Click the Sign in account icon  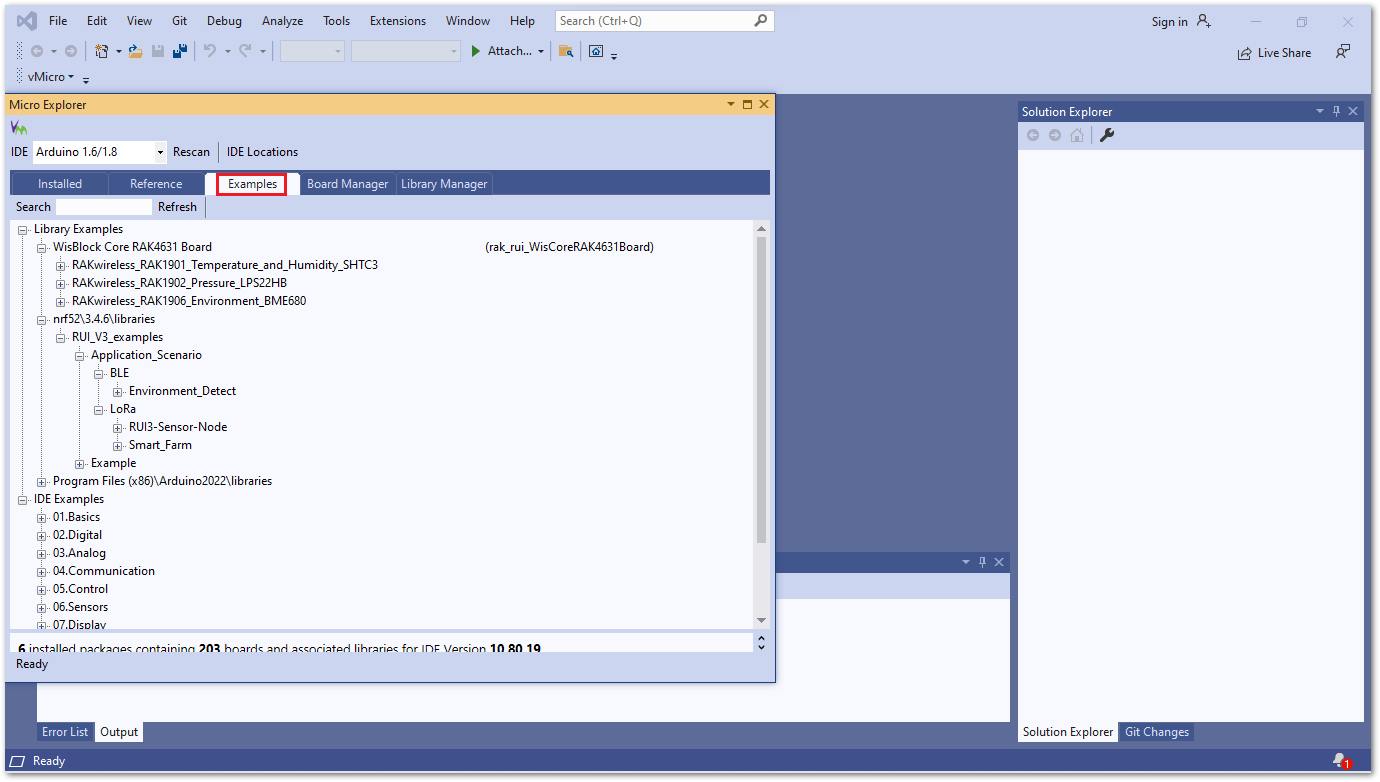pyautogui.click(x=1204, y=21)
